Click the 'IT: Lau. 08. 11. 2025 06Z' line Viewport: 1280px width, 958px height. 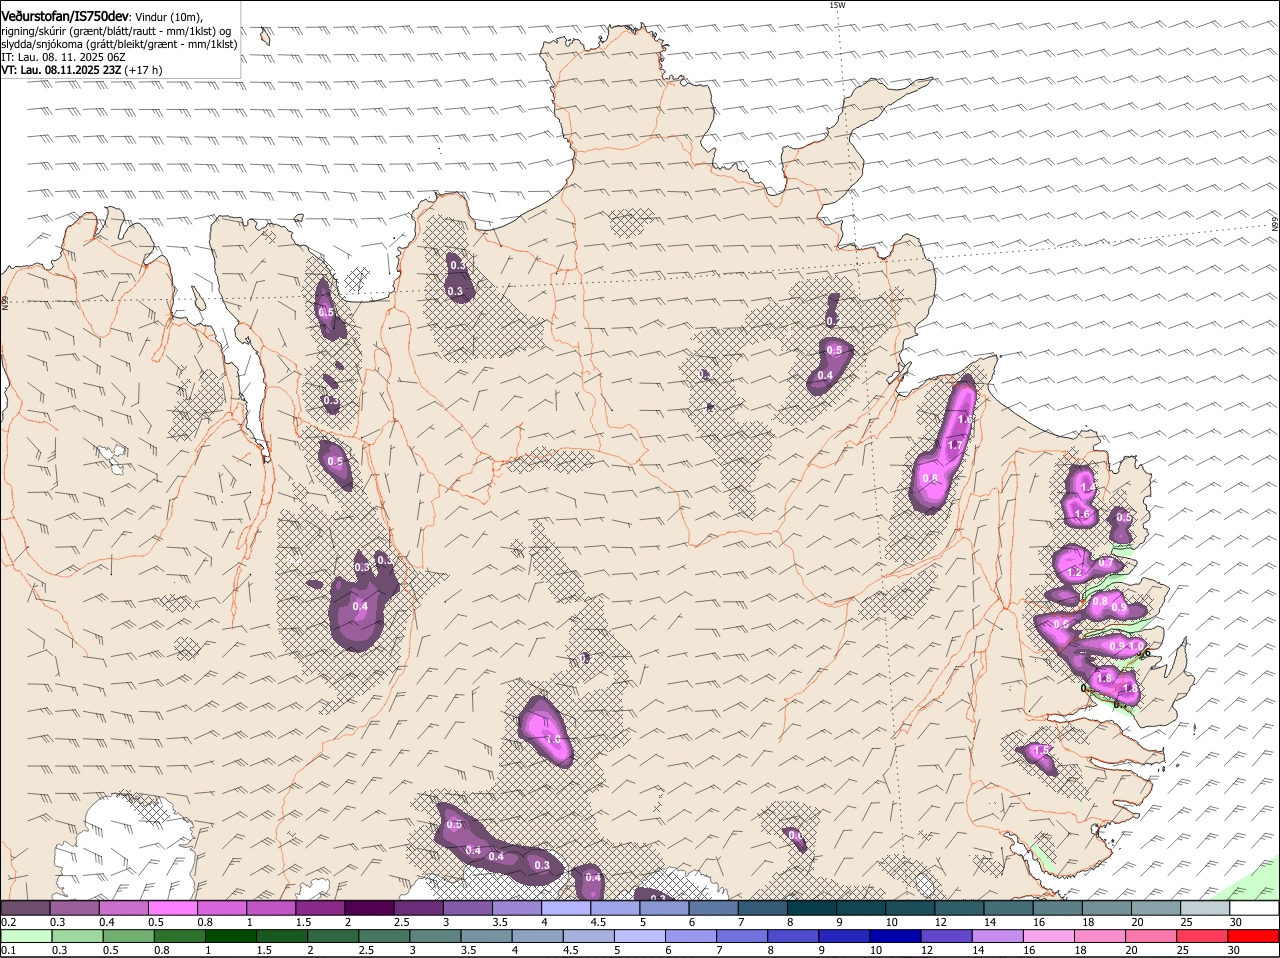point(63,57)
